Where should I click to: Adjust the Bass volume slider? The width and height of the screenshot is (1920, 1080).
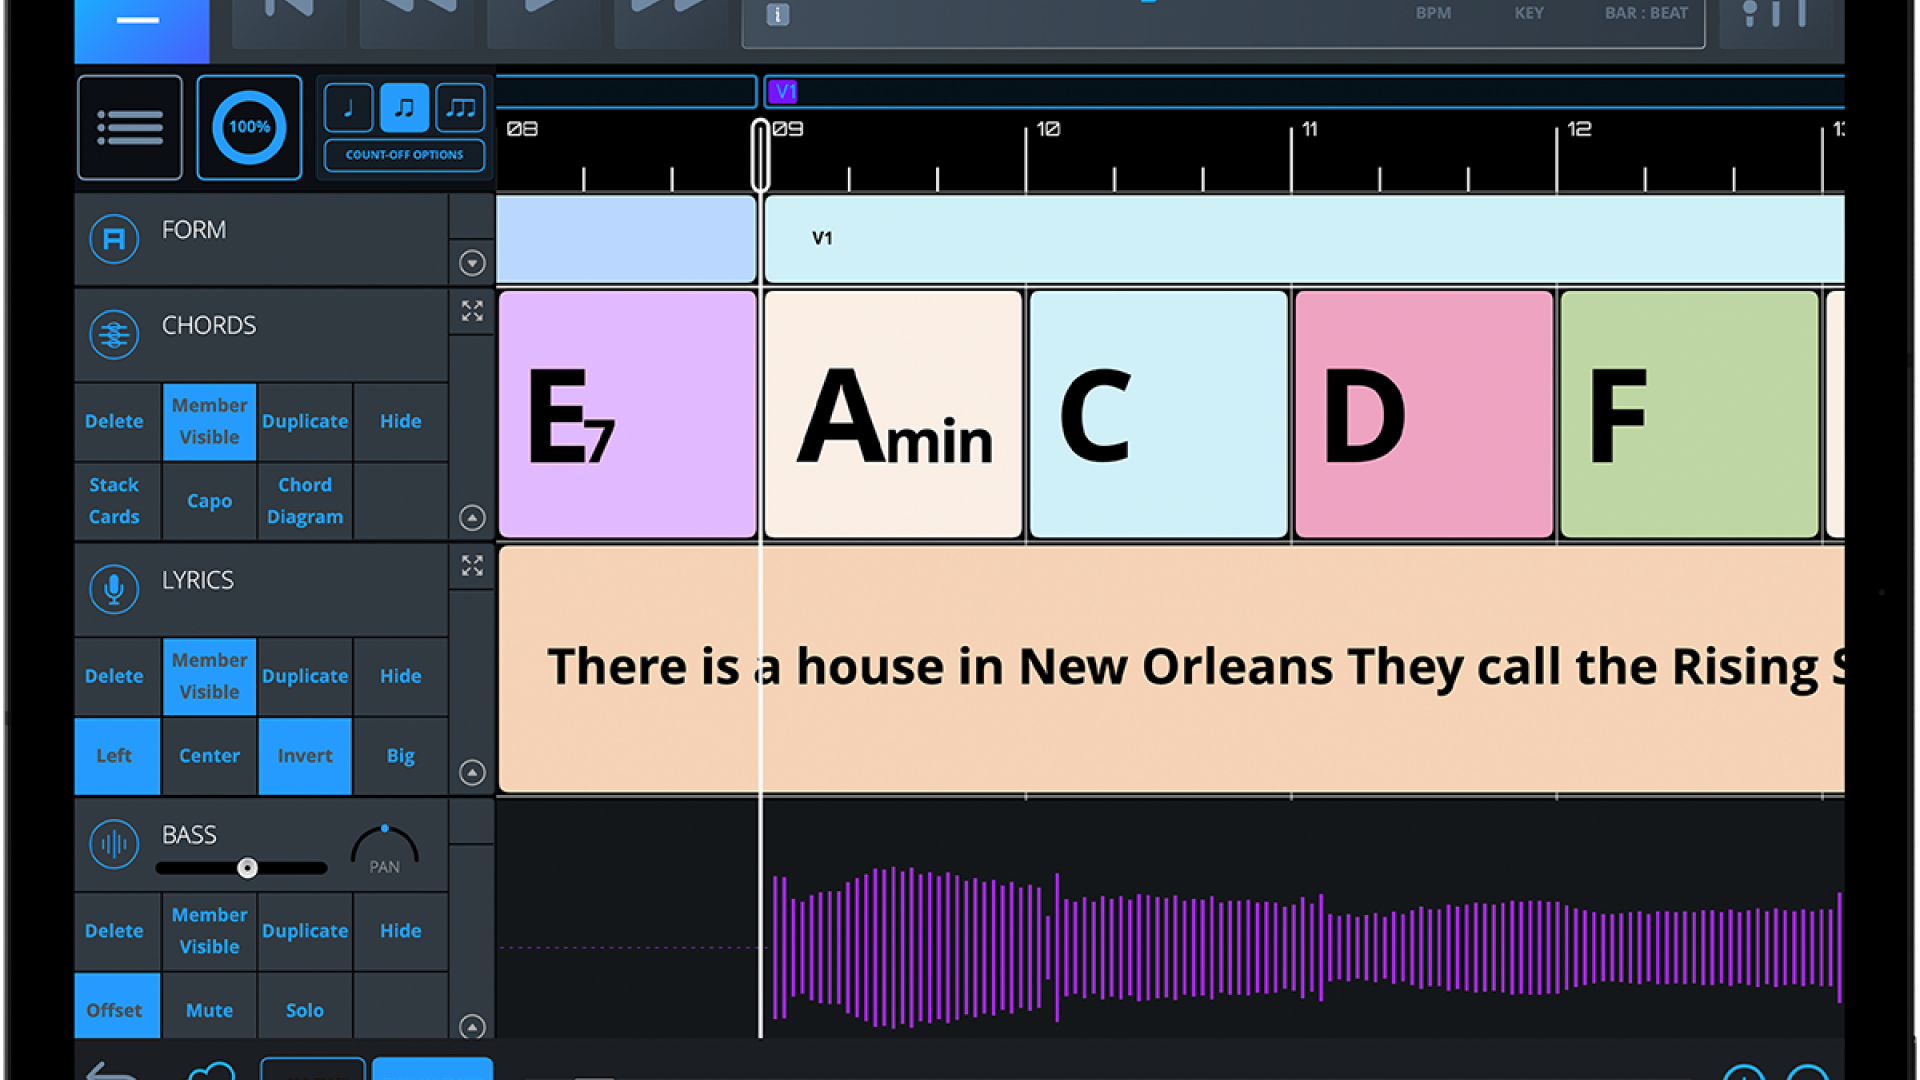click(x=247, y=868)
